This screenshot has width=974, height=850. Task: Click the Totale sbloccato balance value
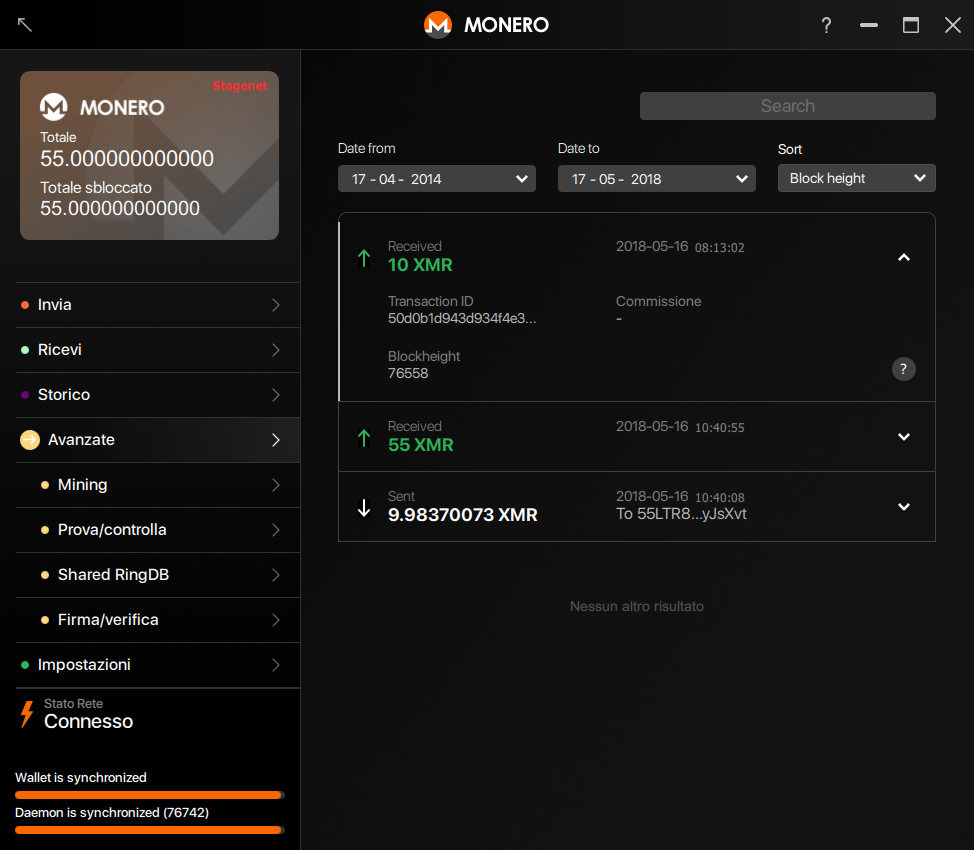(x=120, y=208)
